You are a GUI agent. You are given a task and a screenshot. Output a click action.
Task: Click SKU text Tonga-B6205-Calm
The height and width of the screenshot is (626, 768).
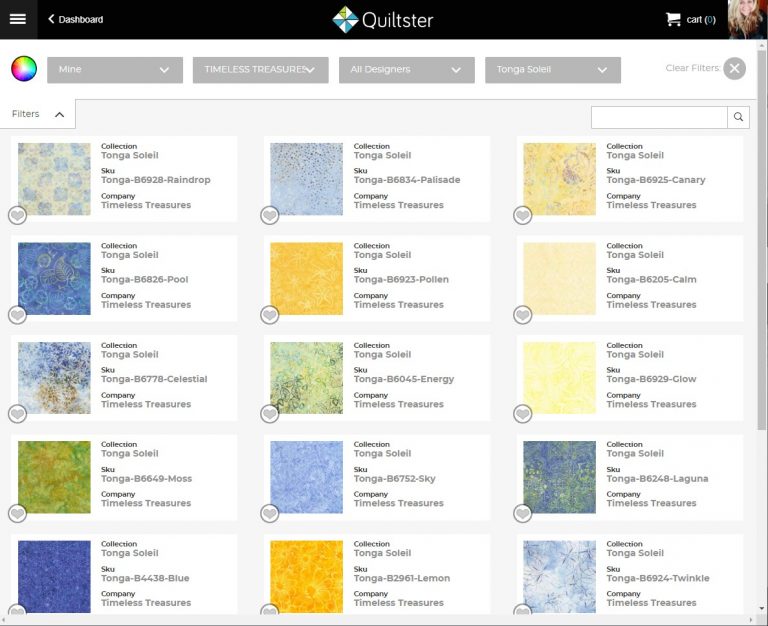point(651,279)
